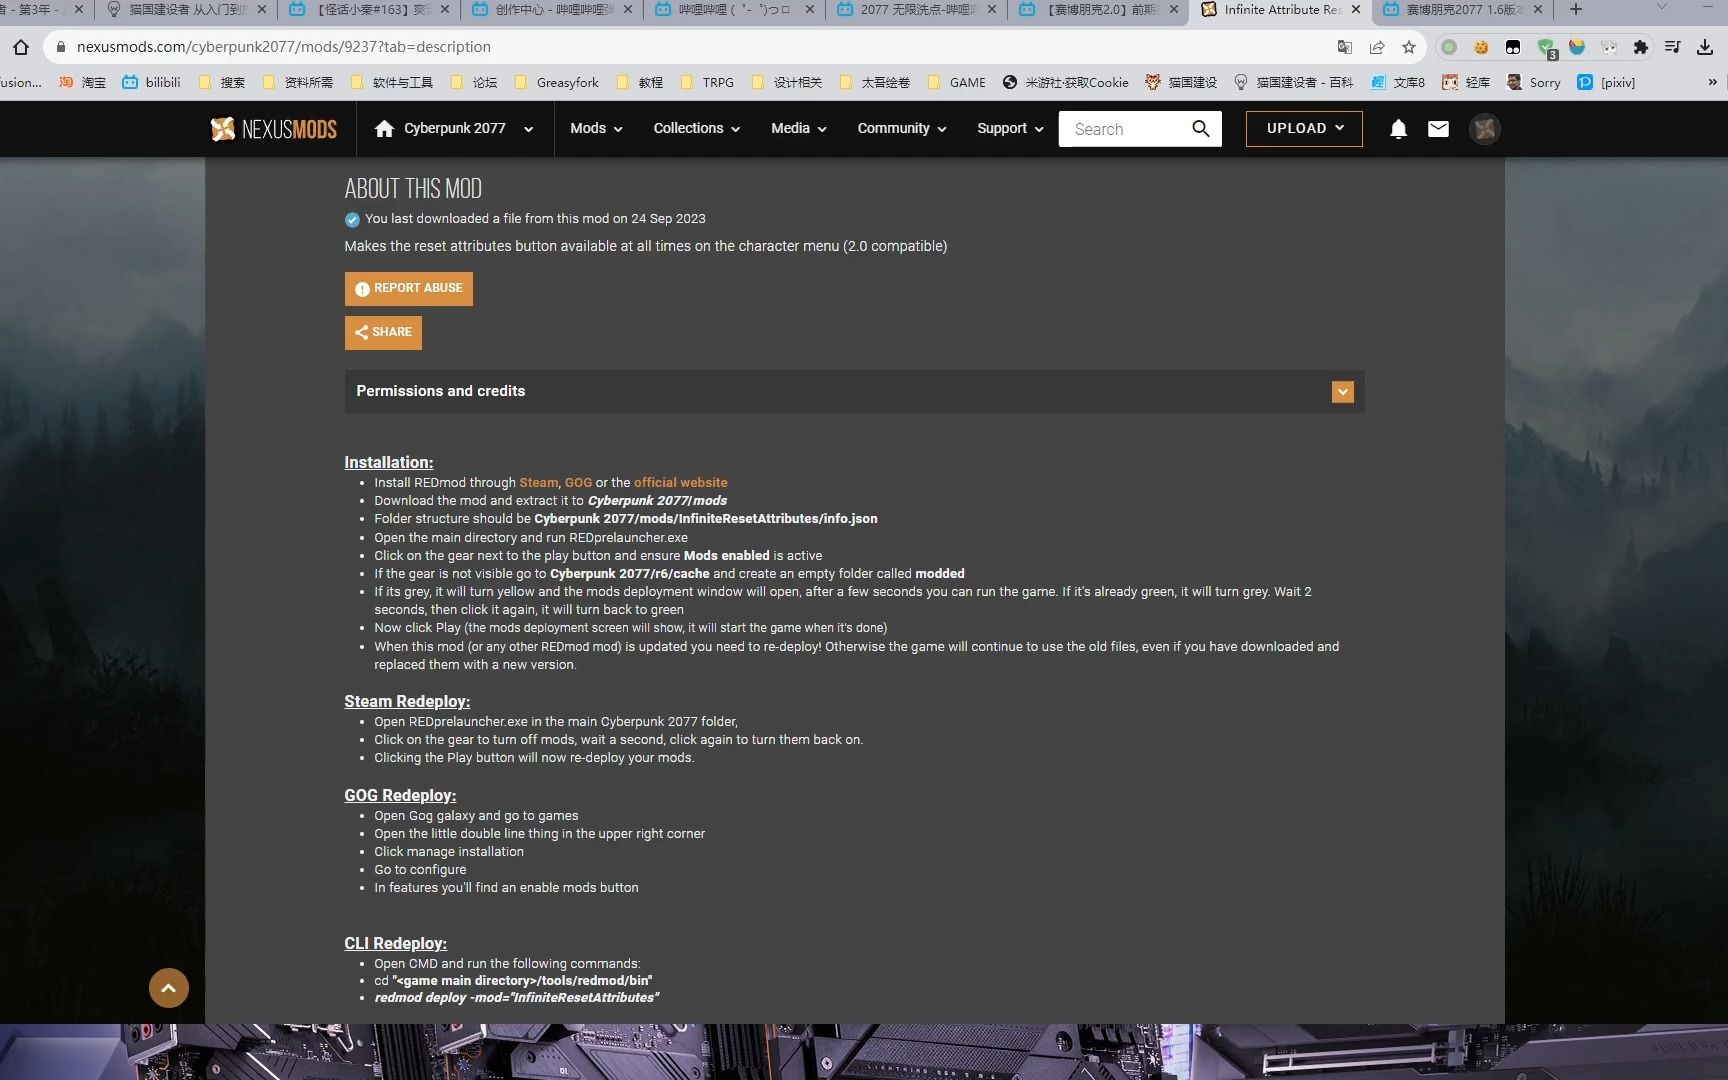1728x1080 pixels.
Task: Click the share page icon in address bar
Action: coord(1377,47)
